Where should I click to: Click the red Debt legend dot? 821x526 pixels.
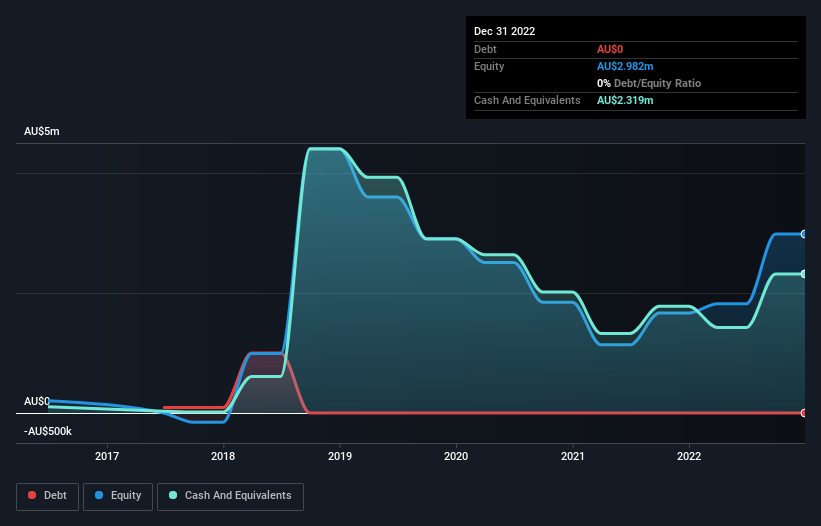click(x=32, y=495)
